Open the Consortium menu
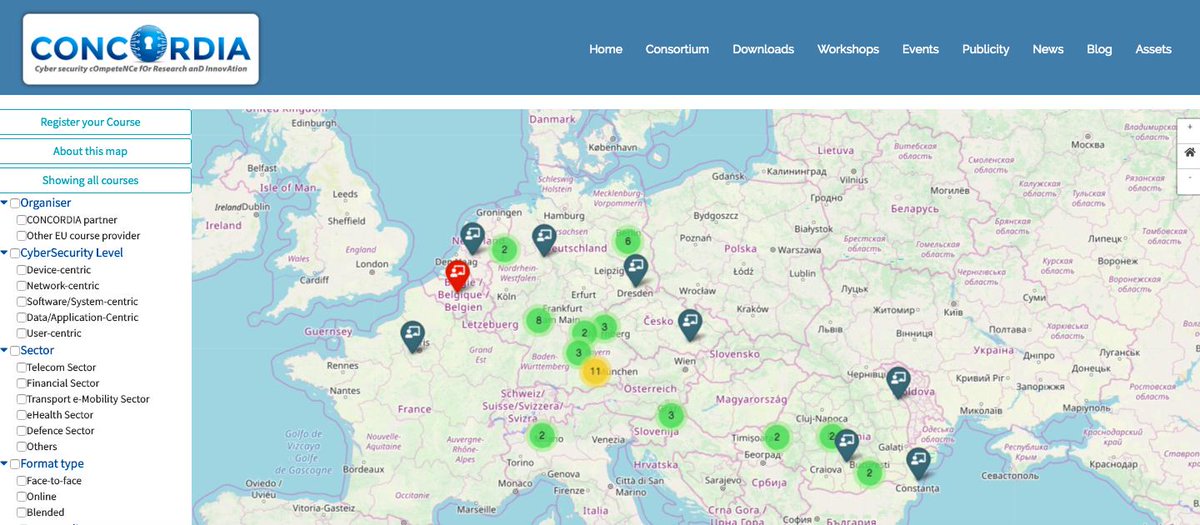Screen dimensions: 1200x525 [x=677, y=49]
